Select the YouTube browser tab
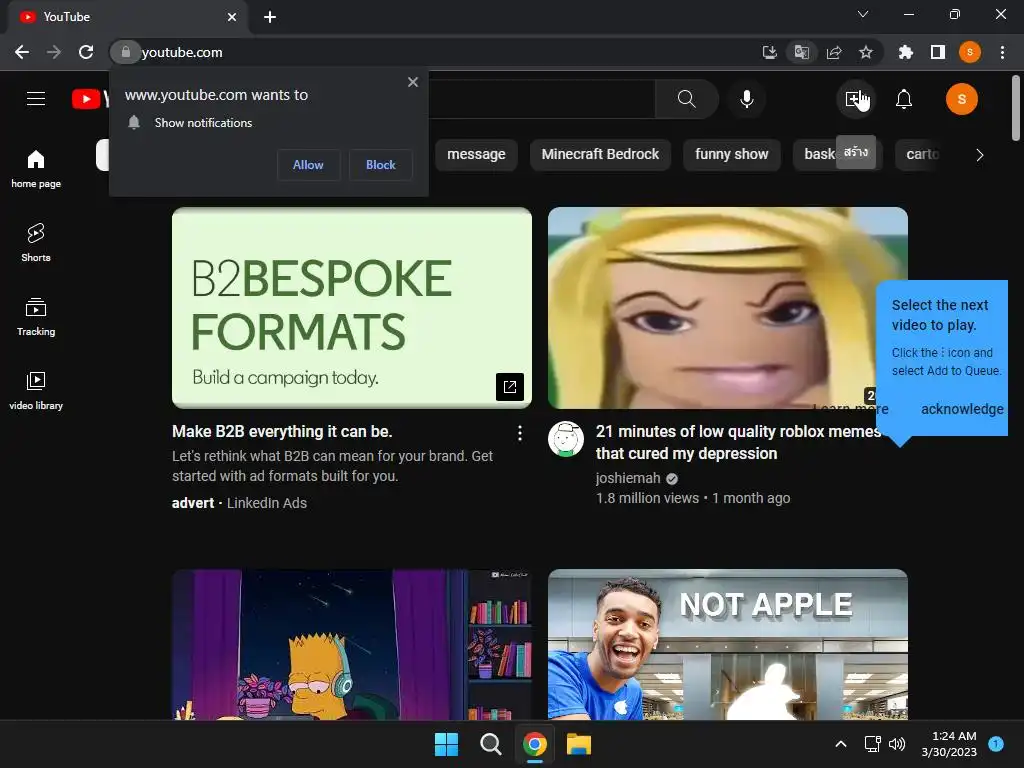The image size is (1024, 768). pyautogui.click(x=127, y=17)
